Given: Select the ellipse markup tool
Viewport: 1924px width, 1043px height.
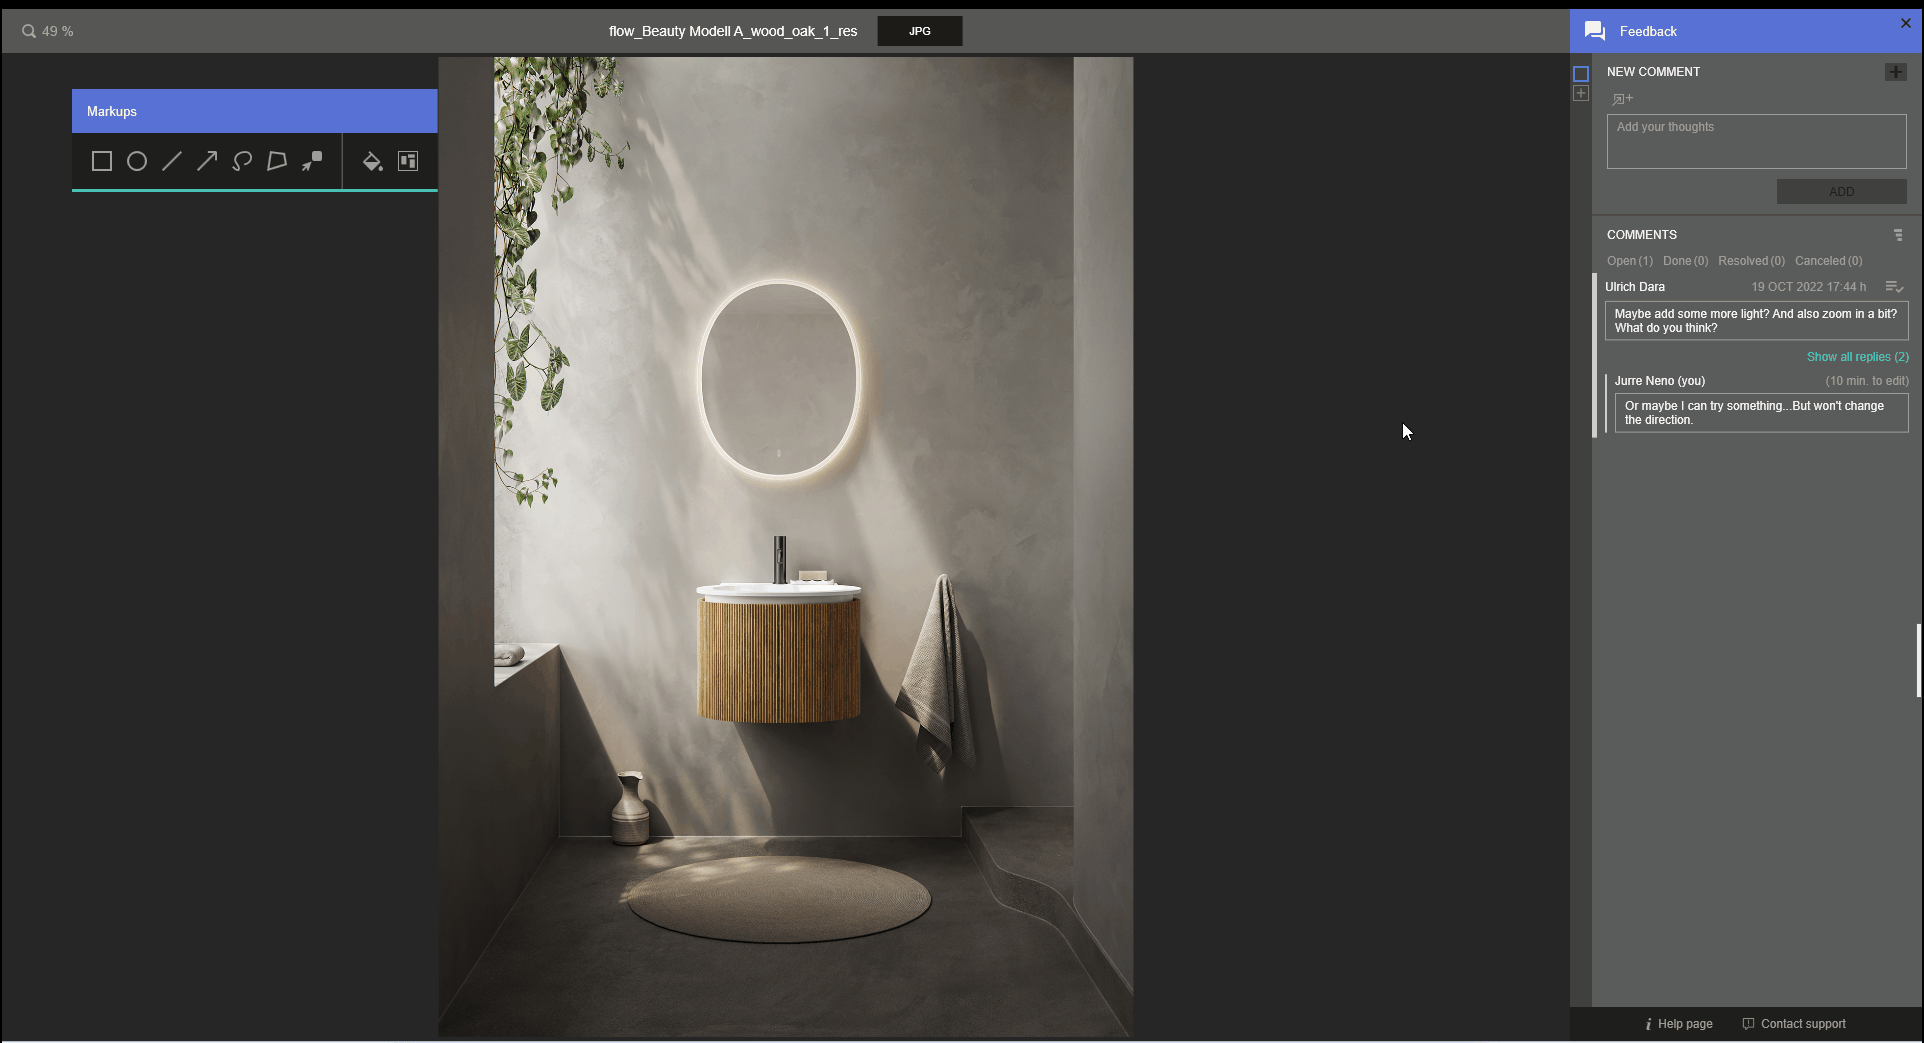Looking at the screenshot, I should [x=137, y=161].
